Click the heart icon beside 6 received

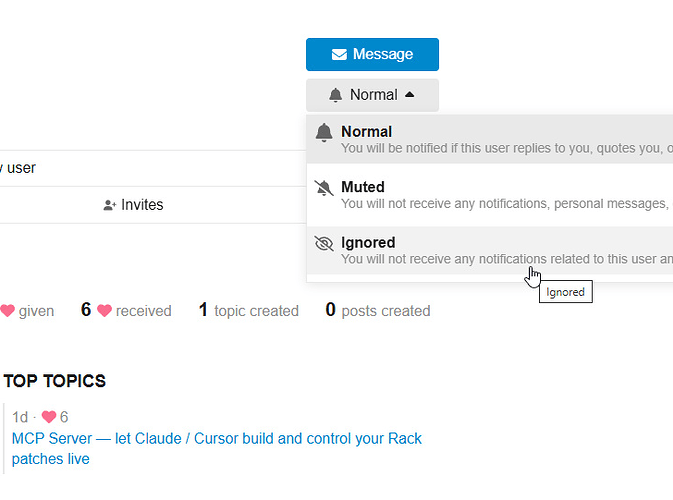[104, 311]
